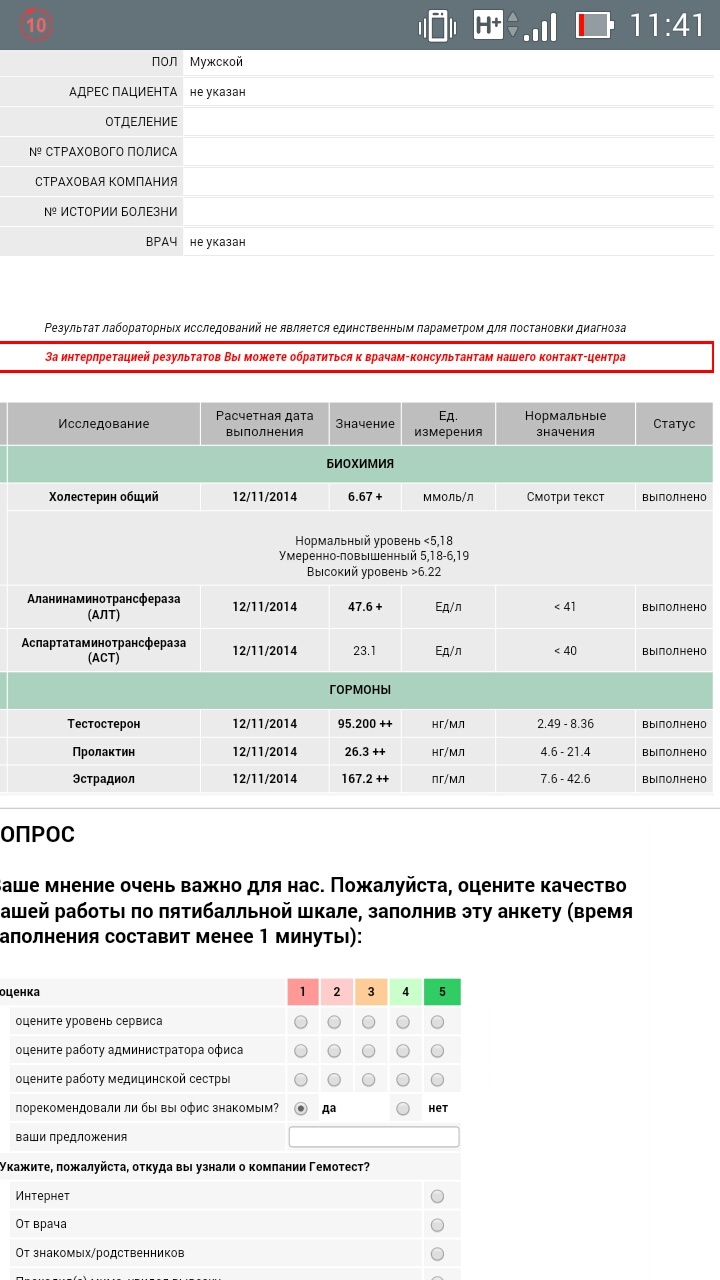Tap the signal strength bars icon
Image resolution: width=720 pixels, height=1280 pixels.
pos(541,25)
